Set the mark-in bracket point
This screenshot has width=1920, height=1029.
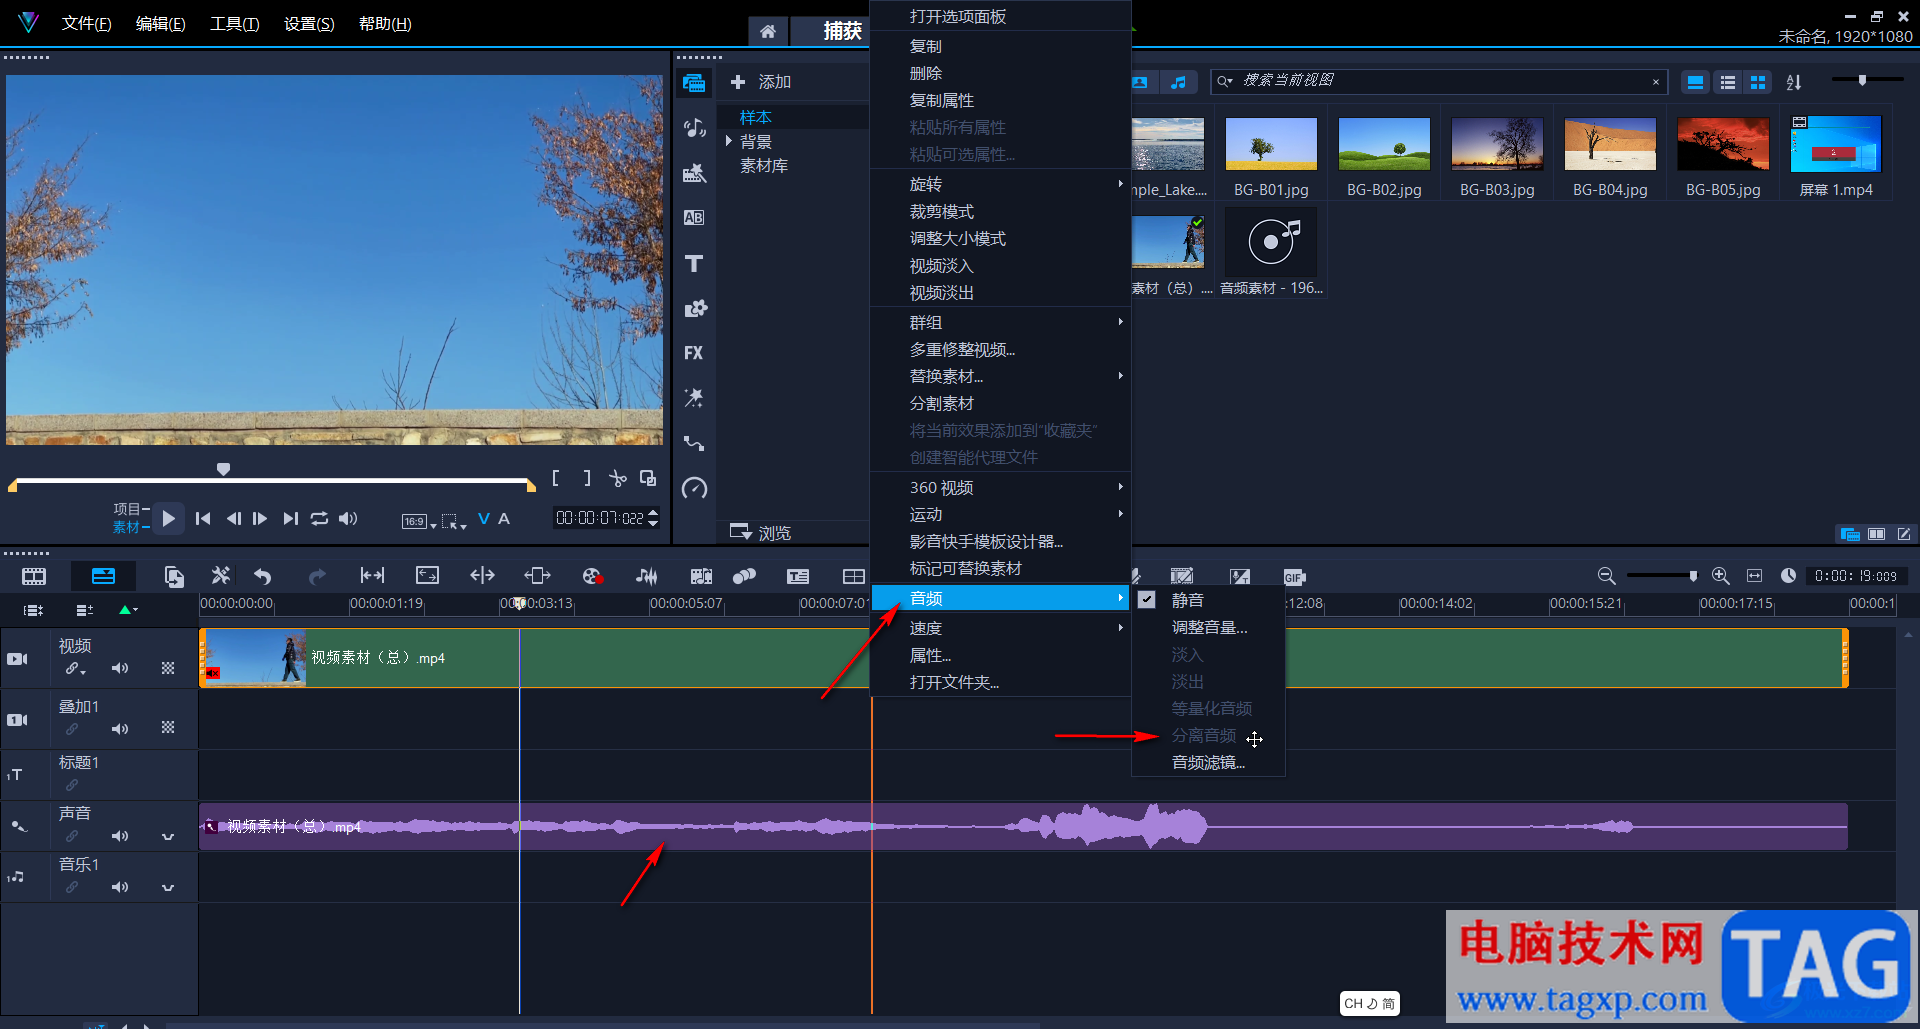point(556,479)
